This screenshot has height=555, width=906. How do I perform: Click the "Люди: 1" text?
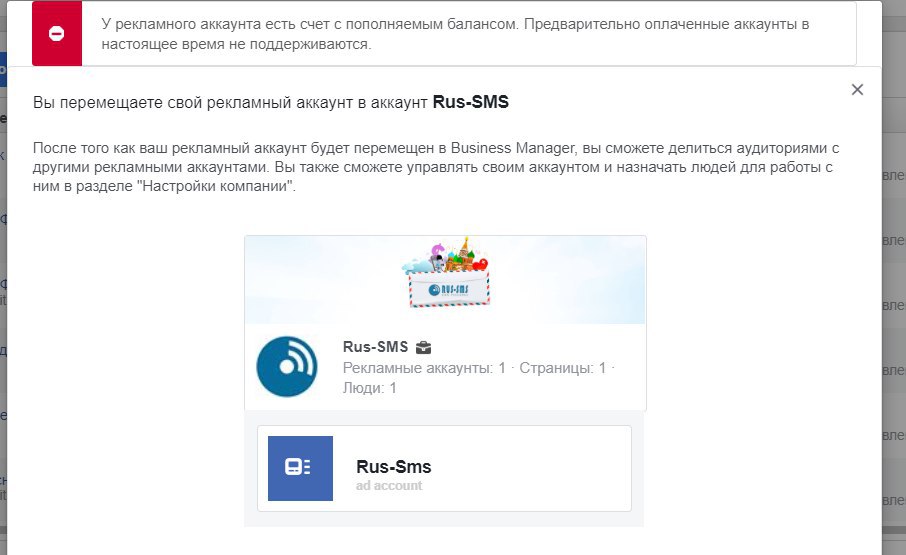[370, 388]
